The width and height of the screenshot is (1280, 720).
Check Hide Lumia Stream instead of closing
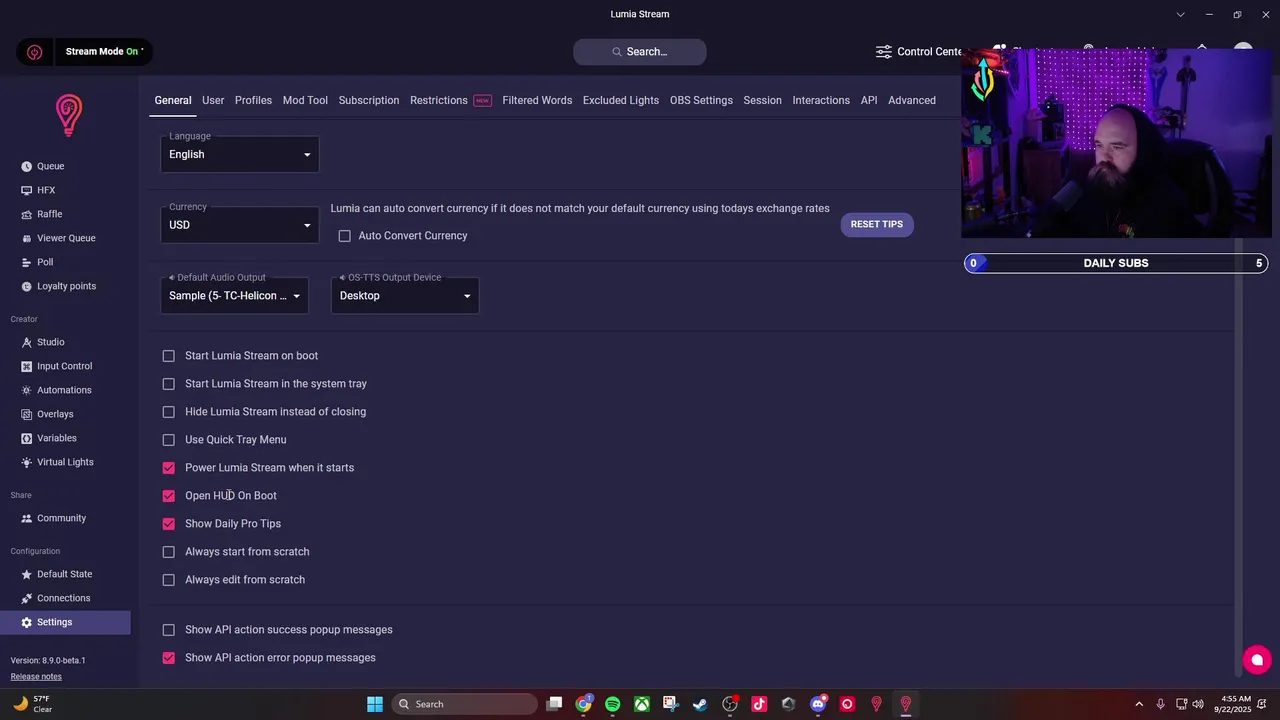pyautogui.click(x=169, y=412)
